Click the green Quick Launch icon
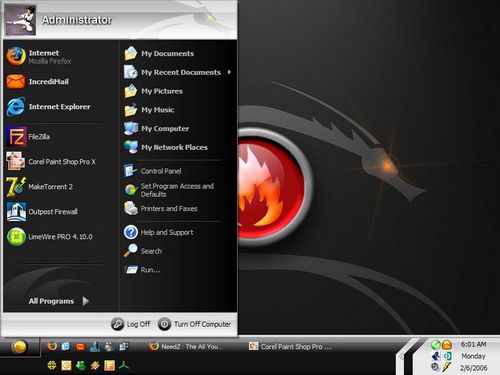The width and height of the screenshot is (500, 375). pyautogui.click(x=81, y=366)
